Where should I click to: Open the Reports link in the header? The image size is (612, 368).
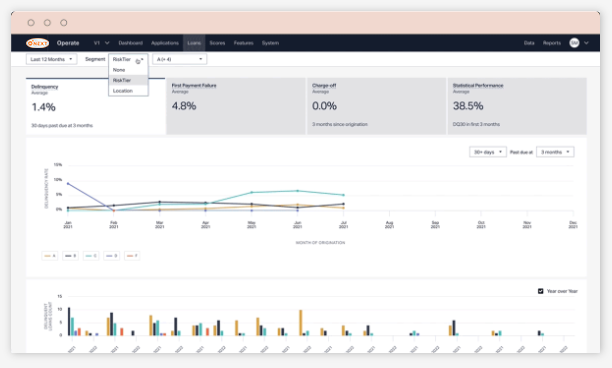pos(552,43)
